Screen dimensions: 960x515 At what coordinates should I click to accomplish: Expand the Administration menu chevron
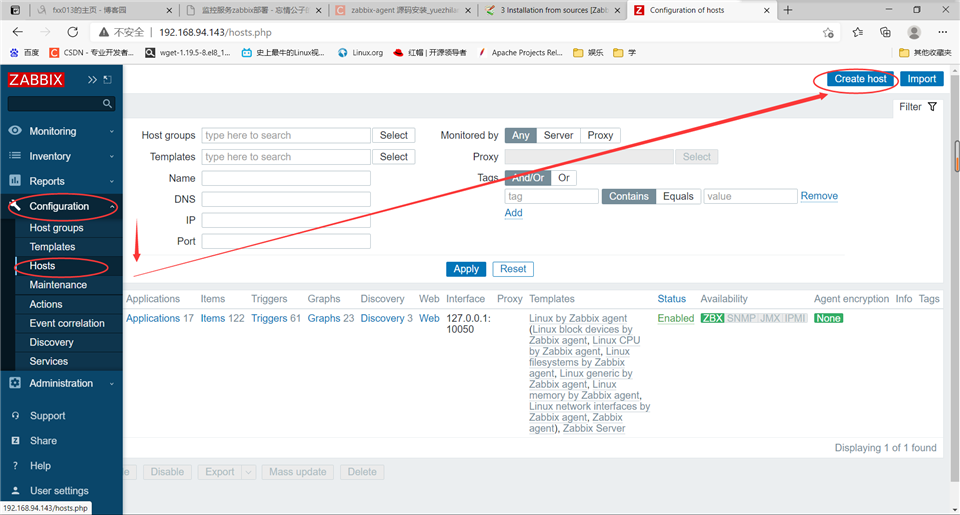[111, 384]
